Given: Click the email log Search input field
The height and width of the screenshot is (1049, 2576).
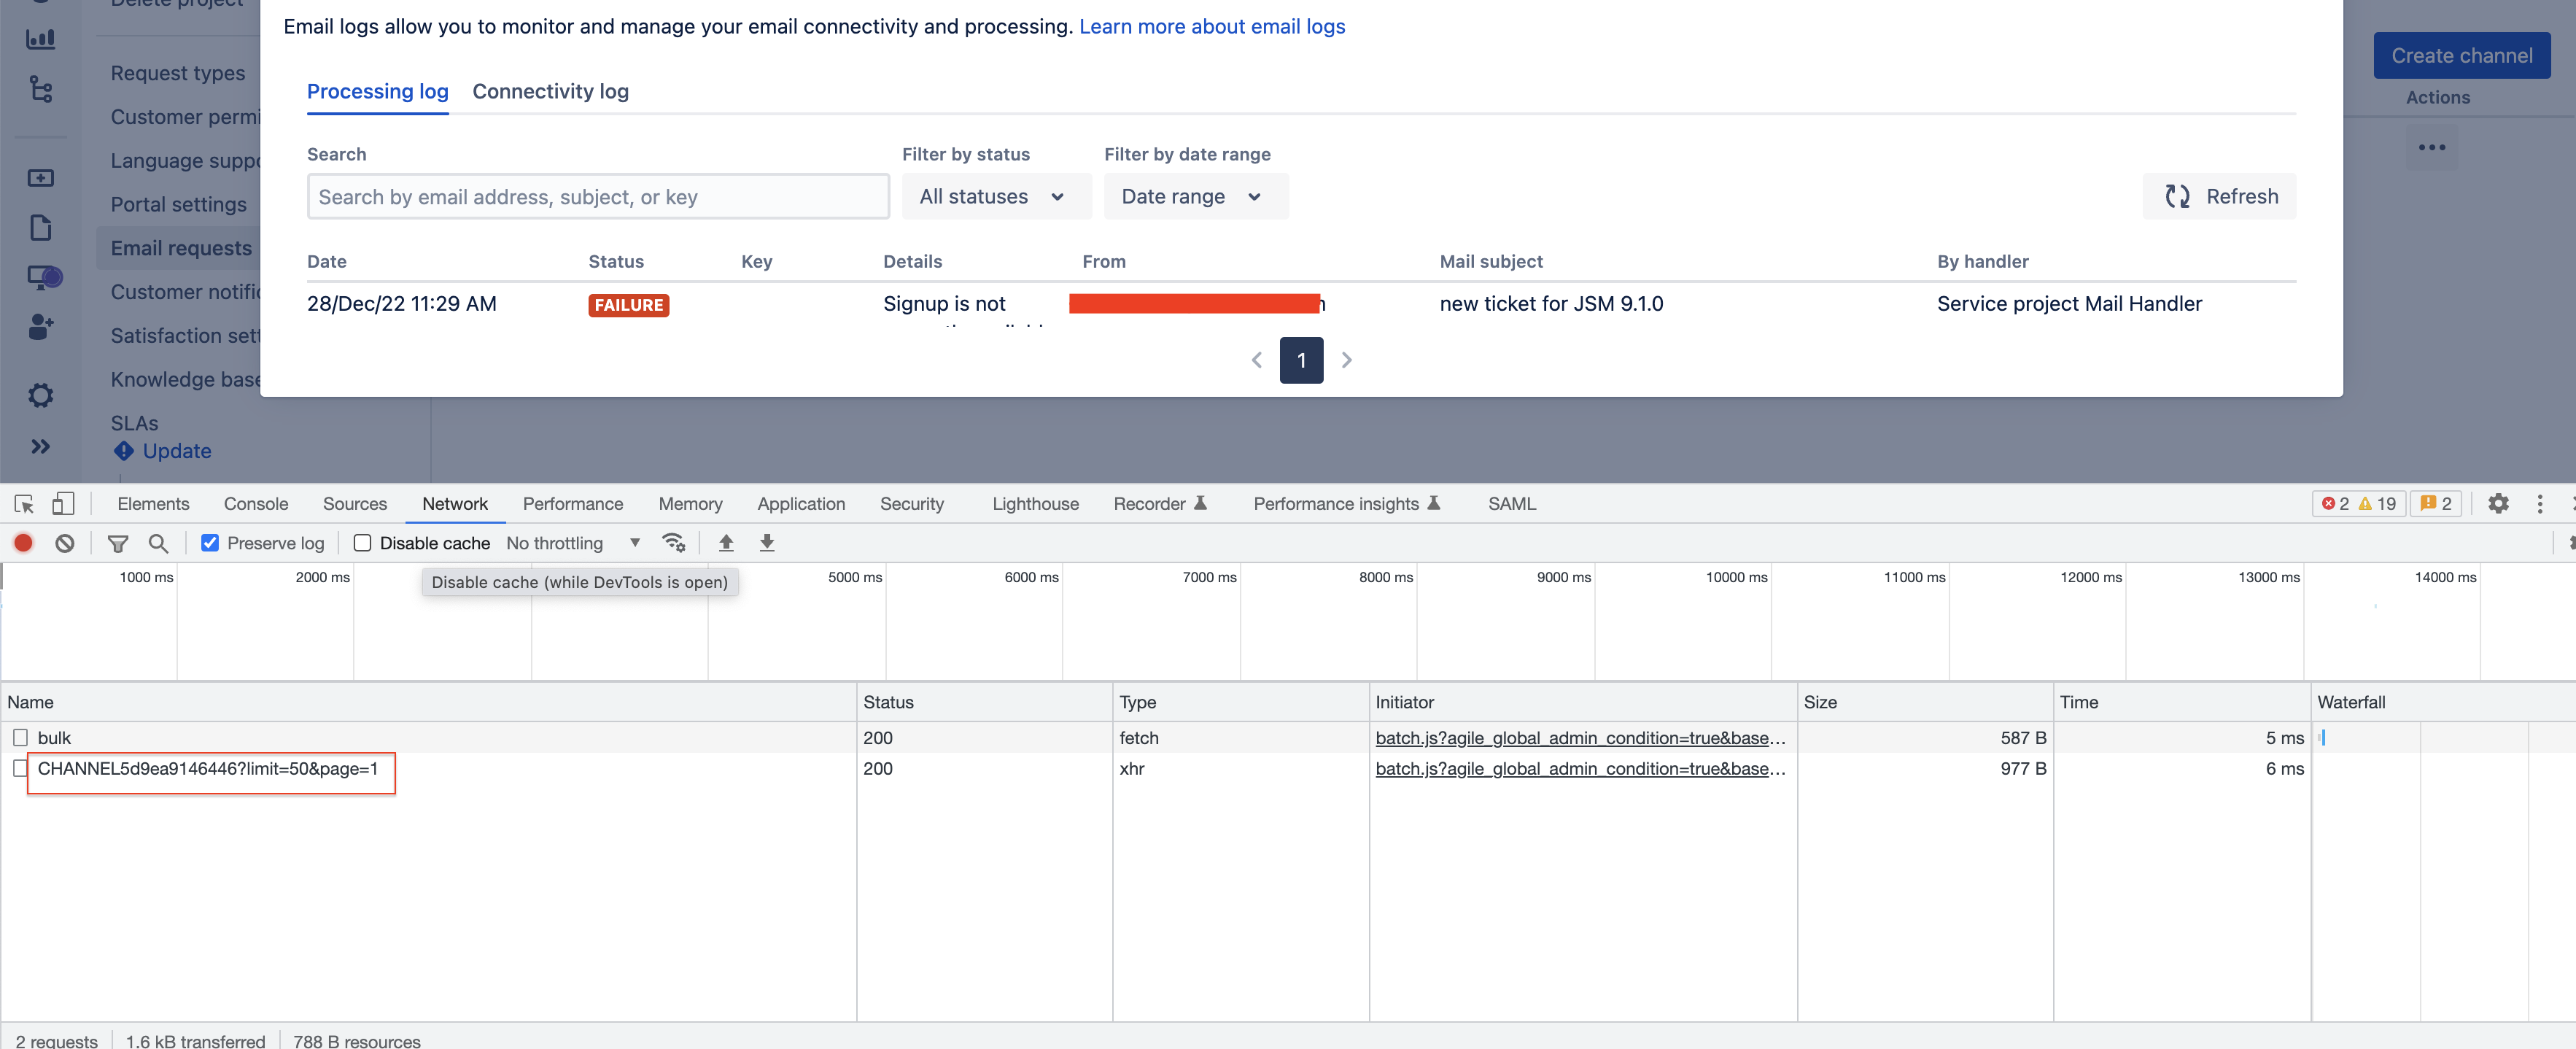Looking at the screenshot, I should [597, 196].
